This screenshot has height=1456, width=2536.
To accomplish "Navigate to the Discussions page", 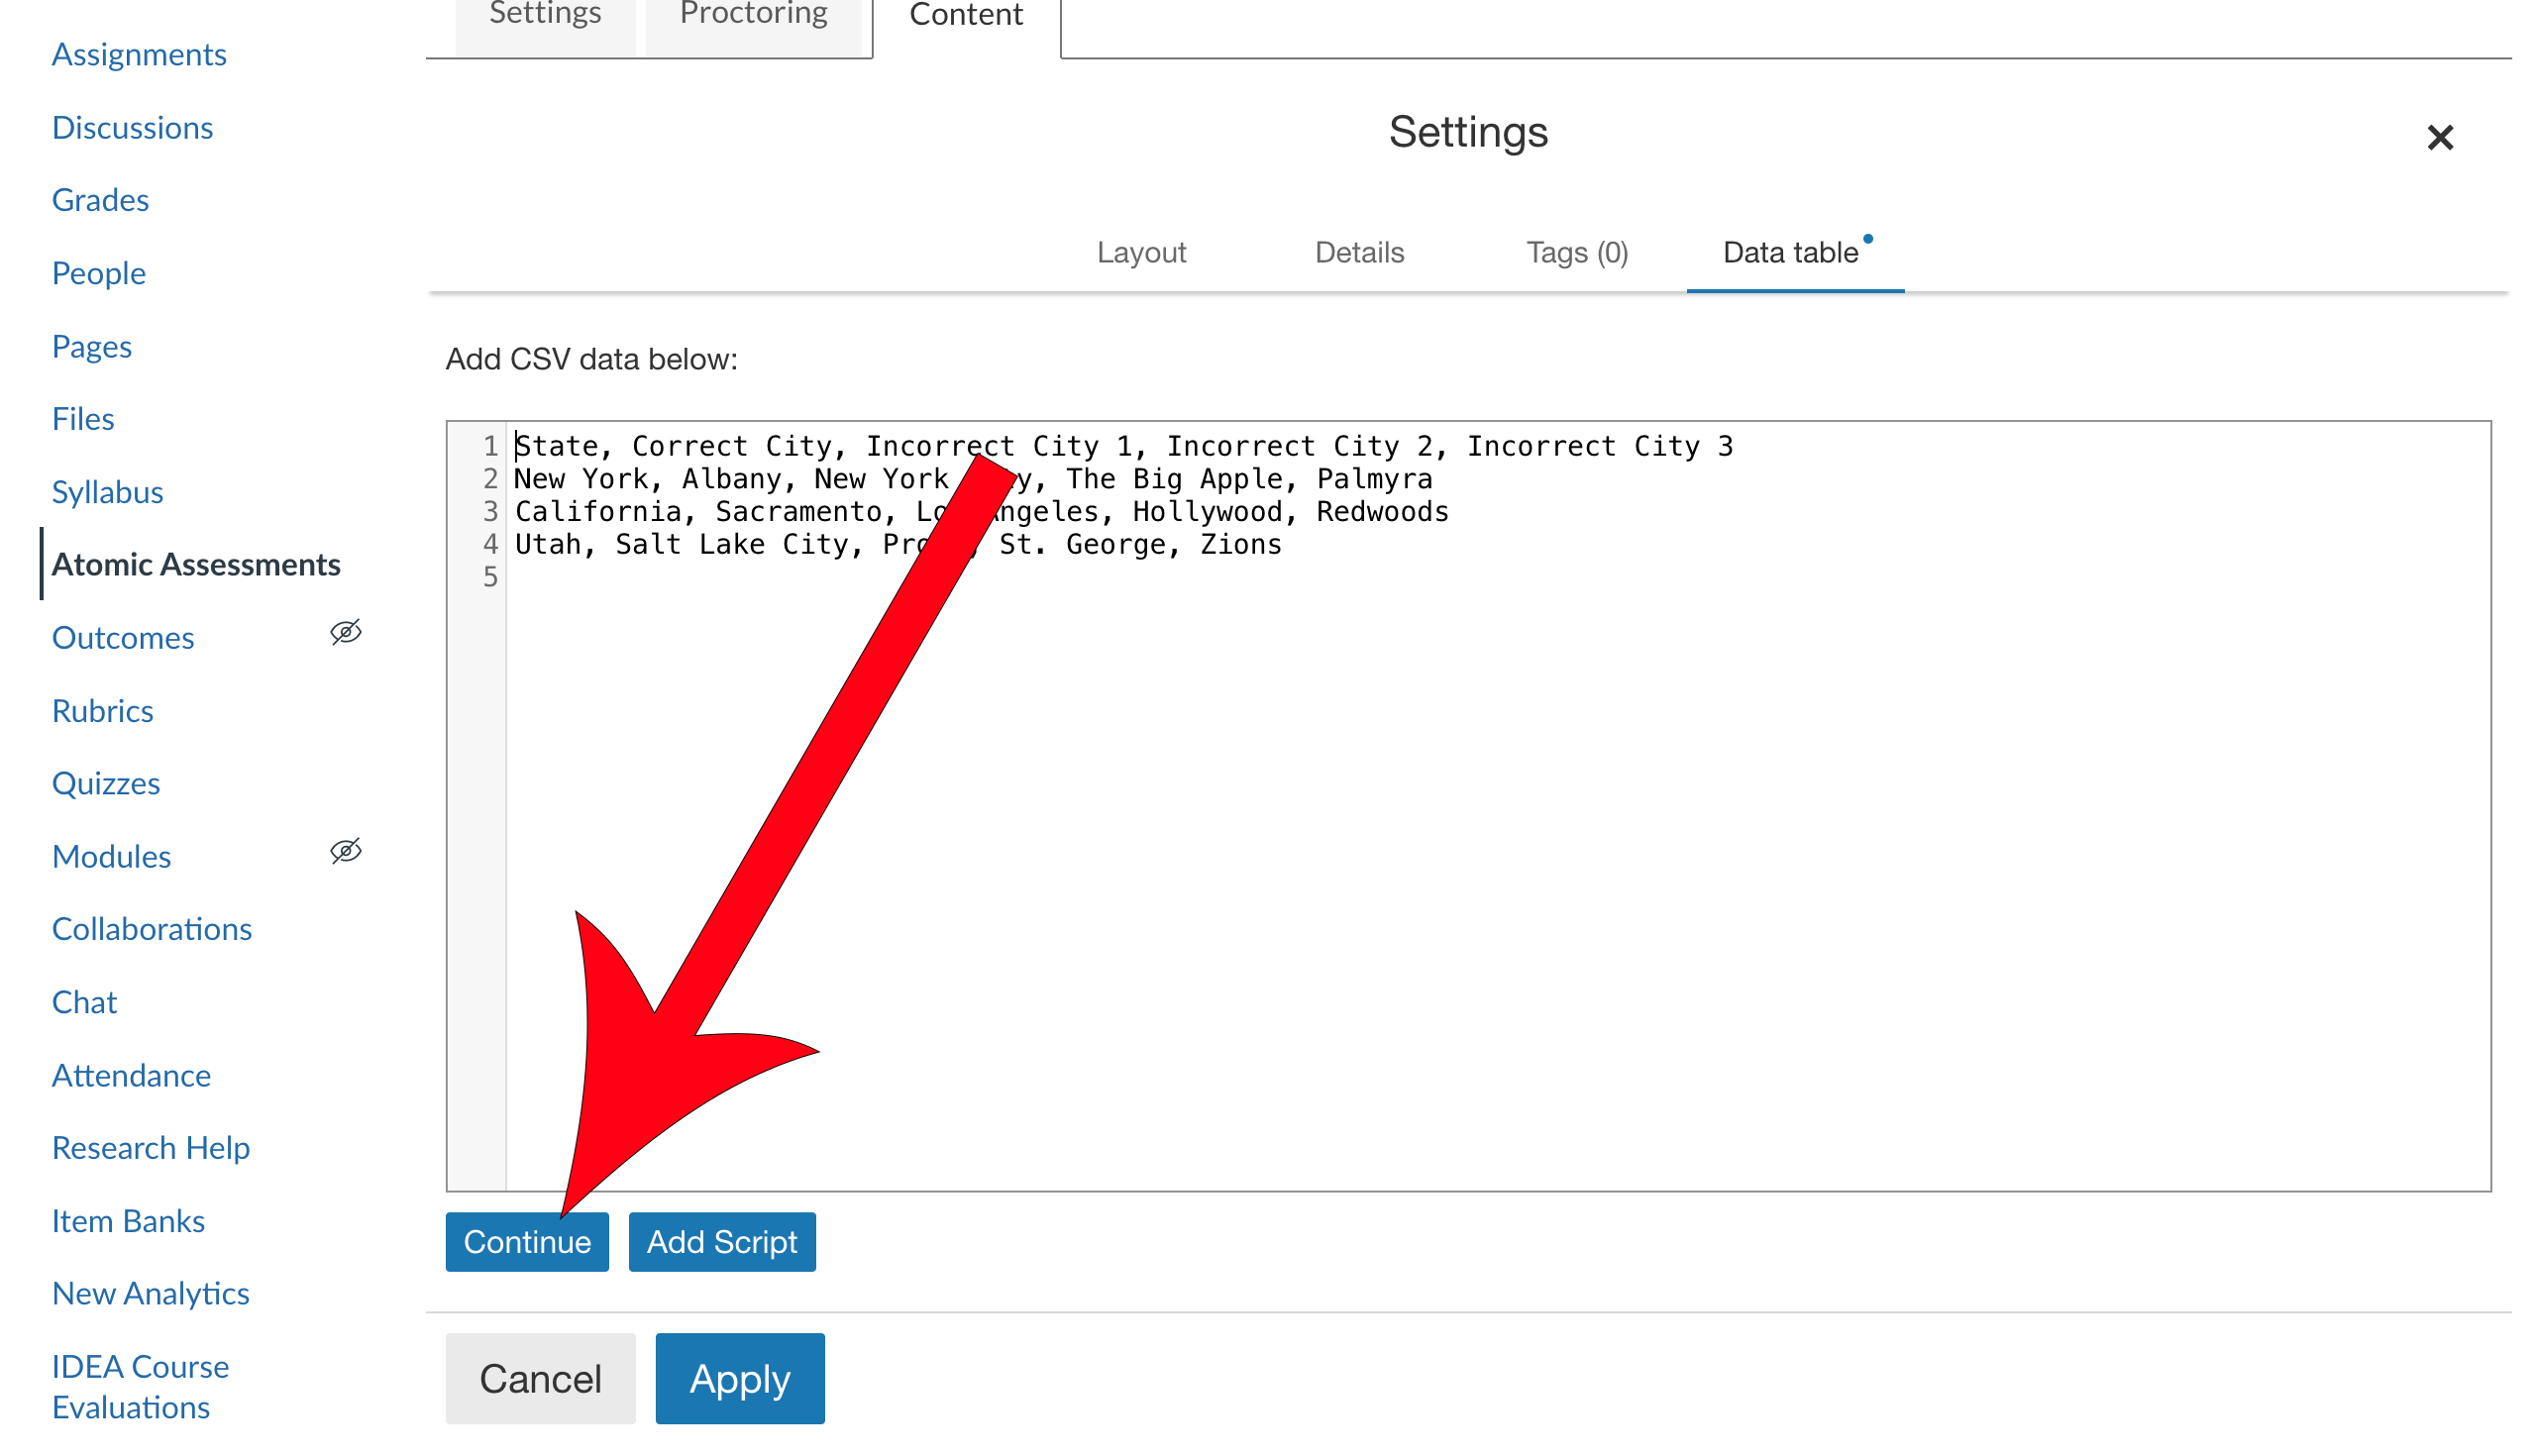I will tap(132, 127).
